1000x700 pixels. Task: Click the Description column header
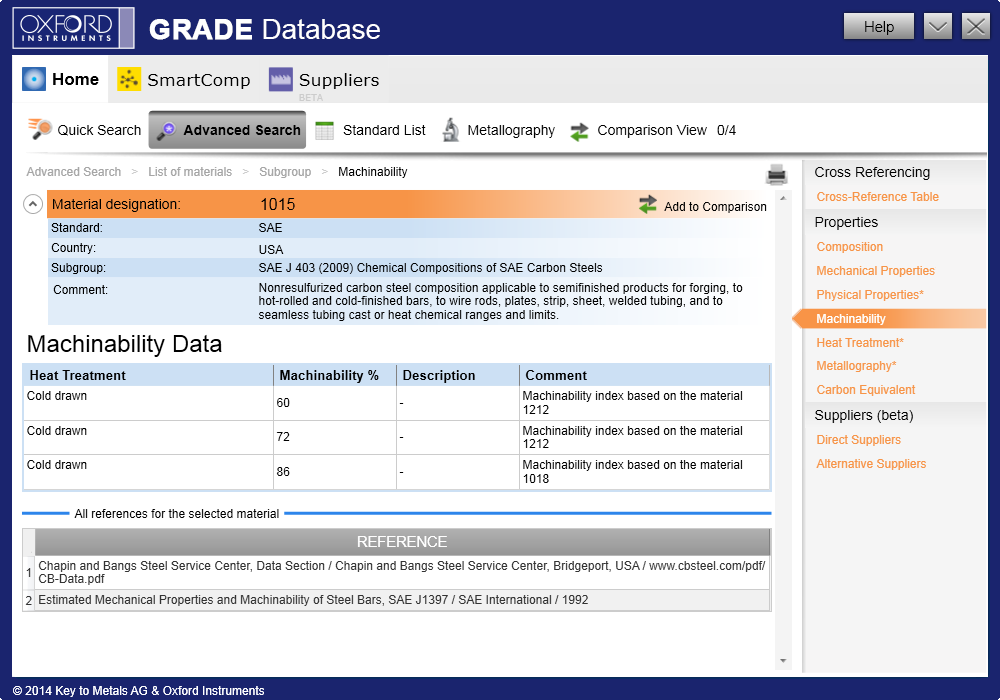[x=458, y=376]
